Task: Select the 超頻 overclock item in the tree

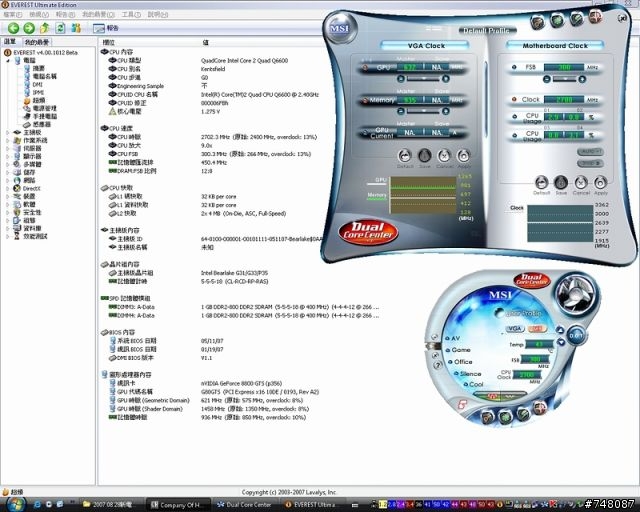Action: pos(34,100)
